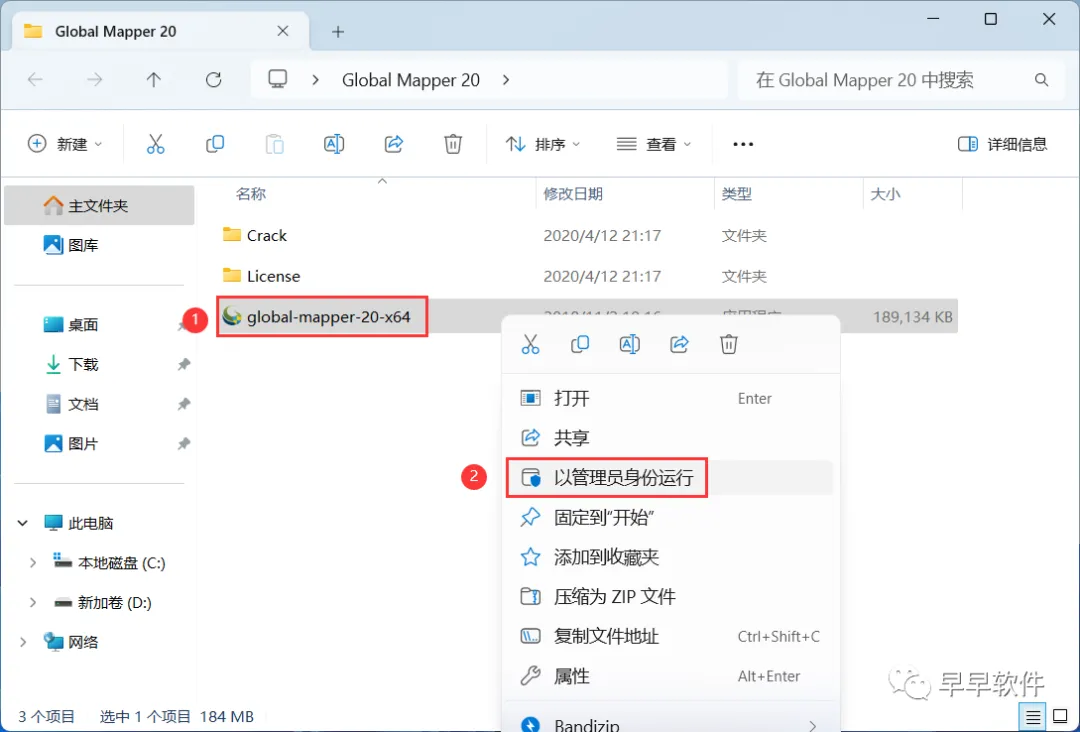Click the toolbar Rename icon
1080x732 pixels.
point(334,144)
